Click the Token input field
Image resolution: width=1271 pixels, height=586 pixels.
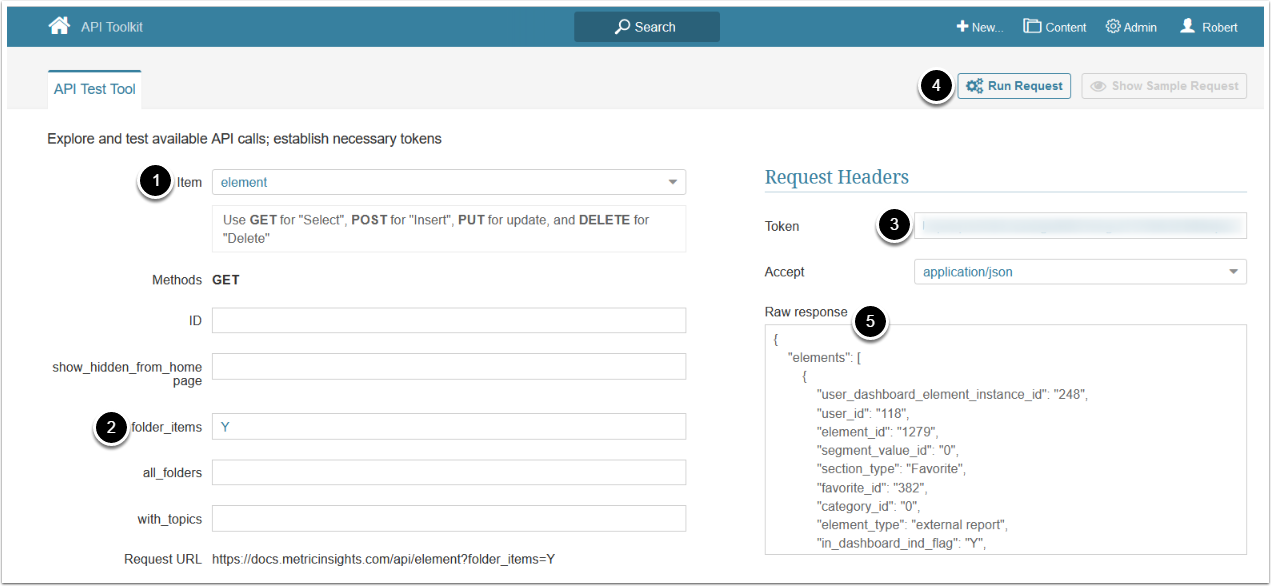[1080, 226]
